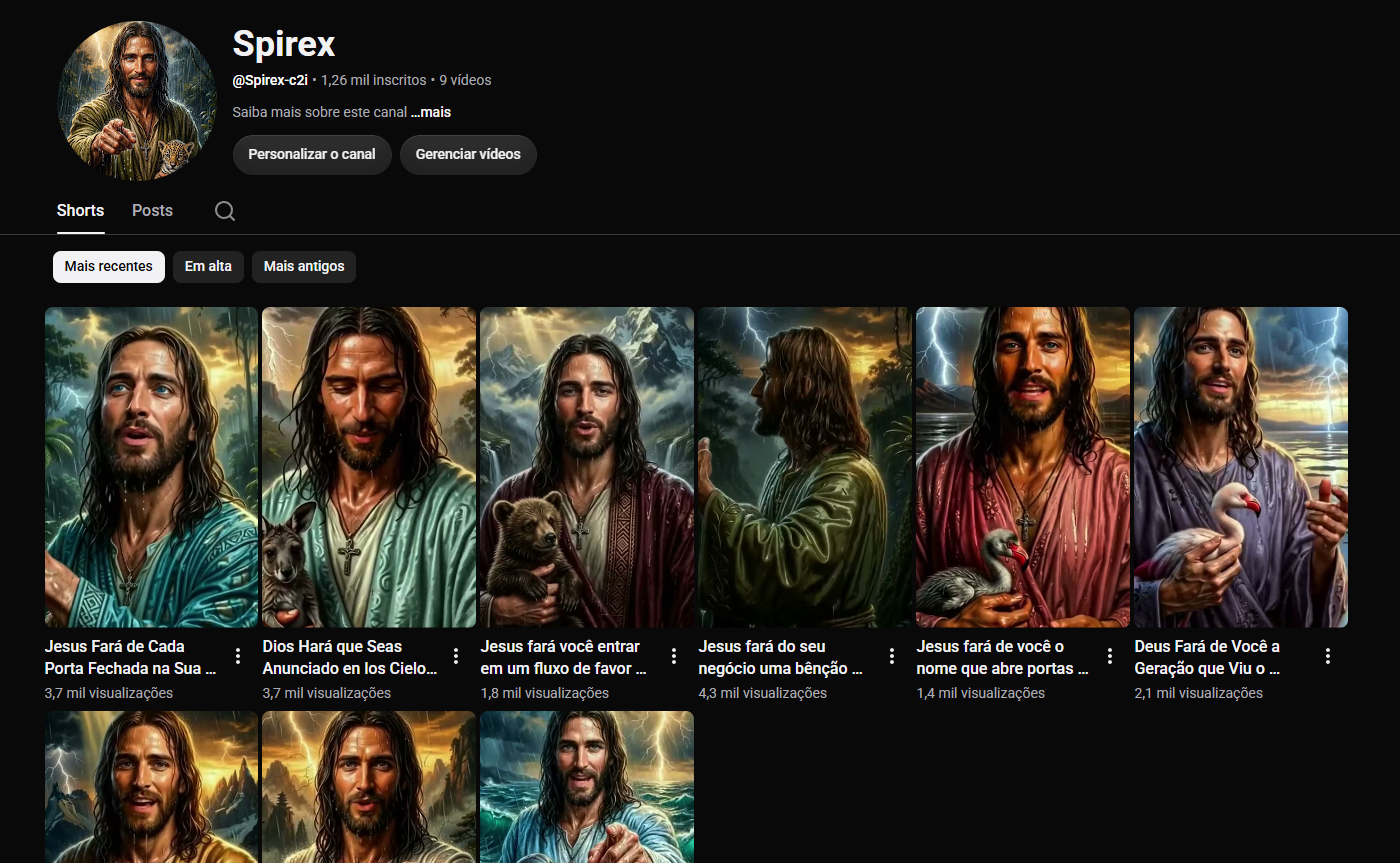The height and width of the screenshot is (863, 1400).
Task: Select the "Mais antigos" filter chip
Action: tap(304, 267)
